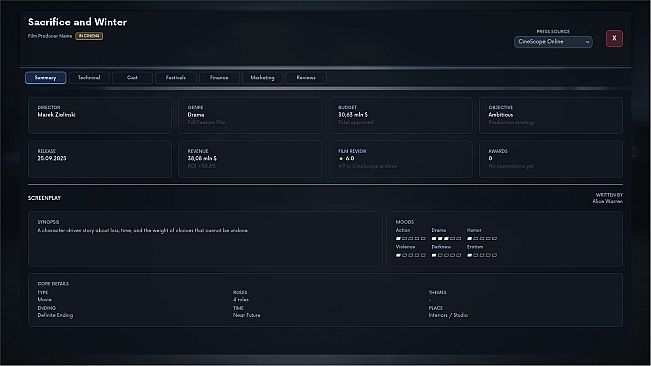Select the Finance tab
Viewport: 651px width, 366px height.
tap(219, 78)
